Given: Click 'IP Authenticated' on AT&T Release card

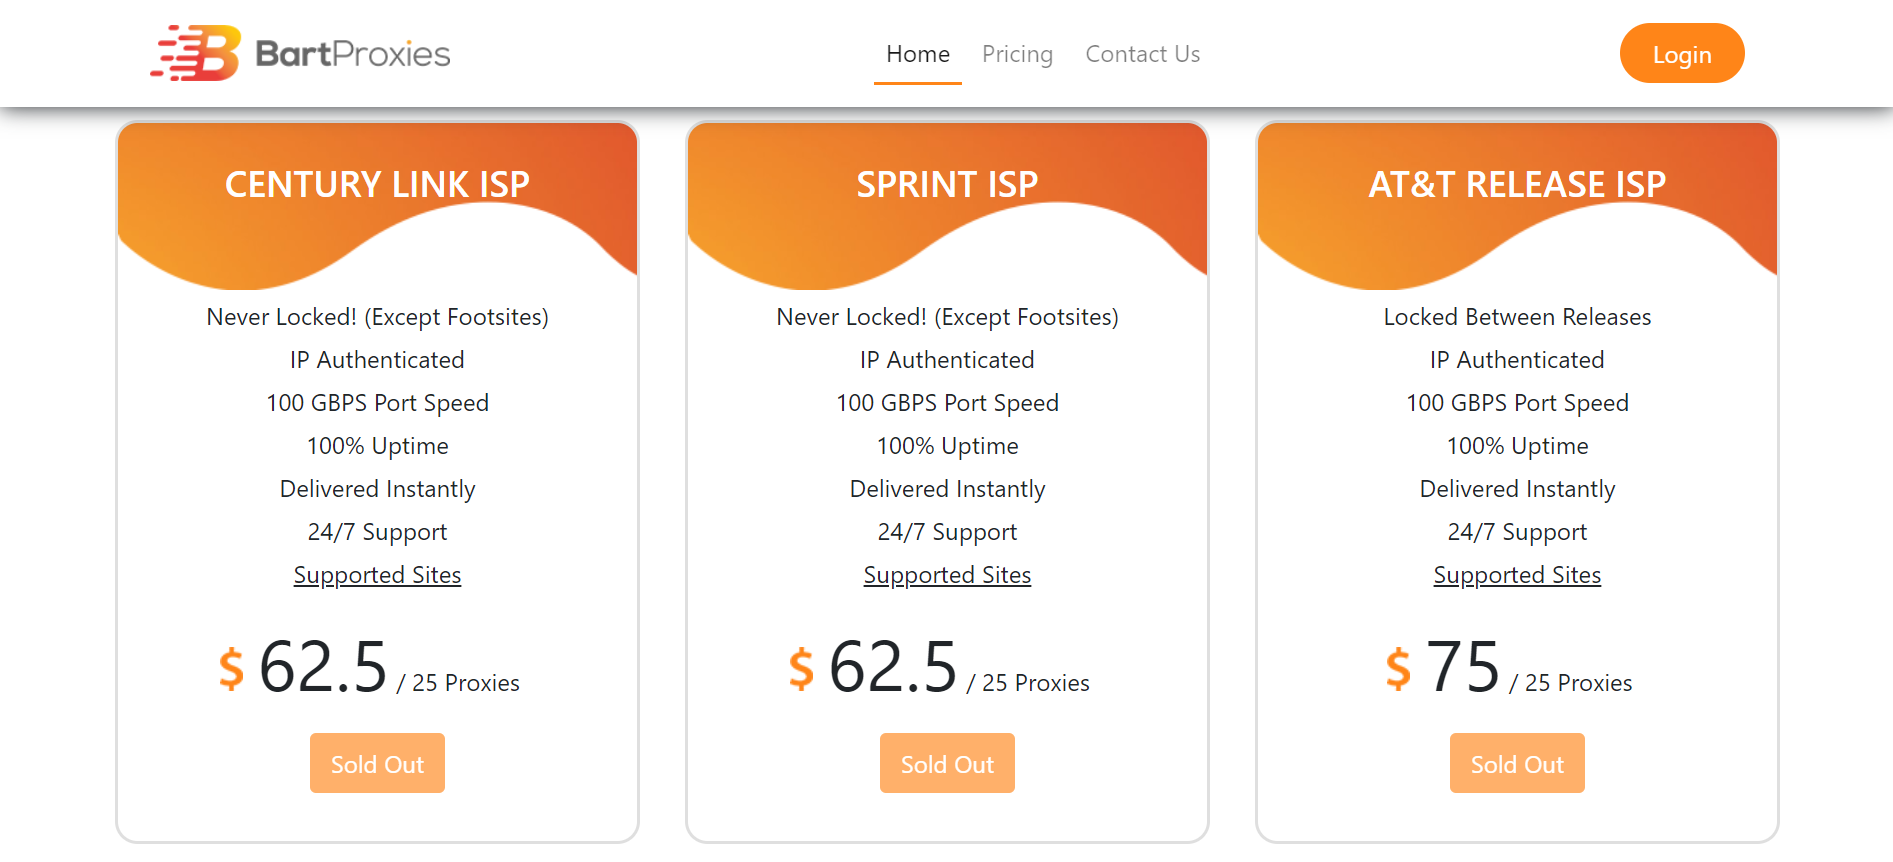Looking at the screenshot, I should tap(1517, 360).
